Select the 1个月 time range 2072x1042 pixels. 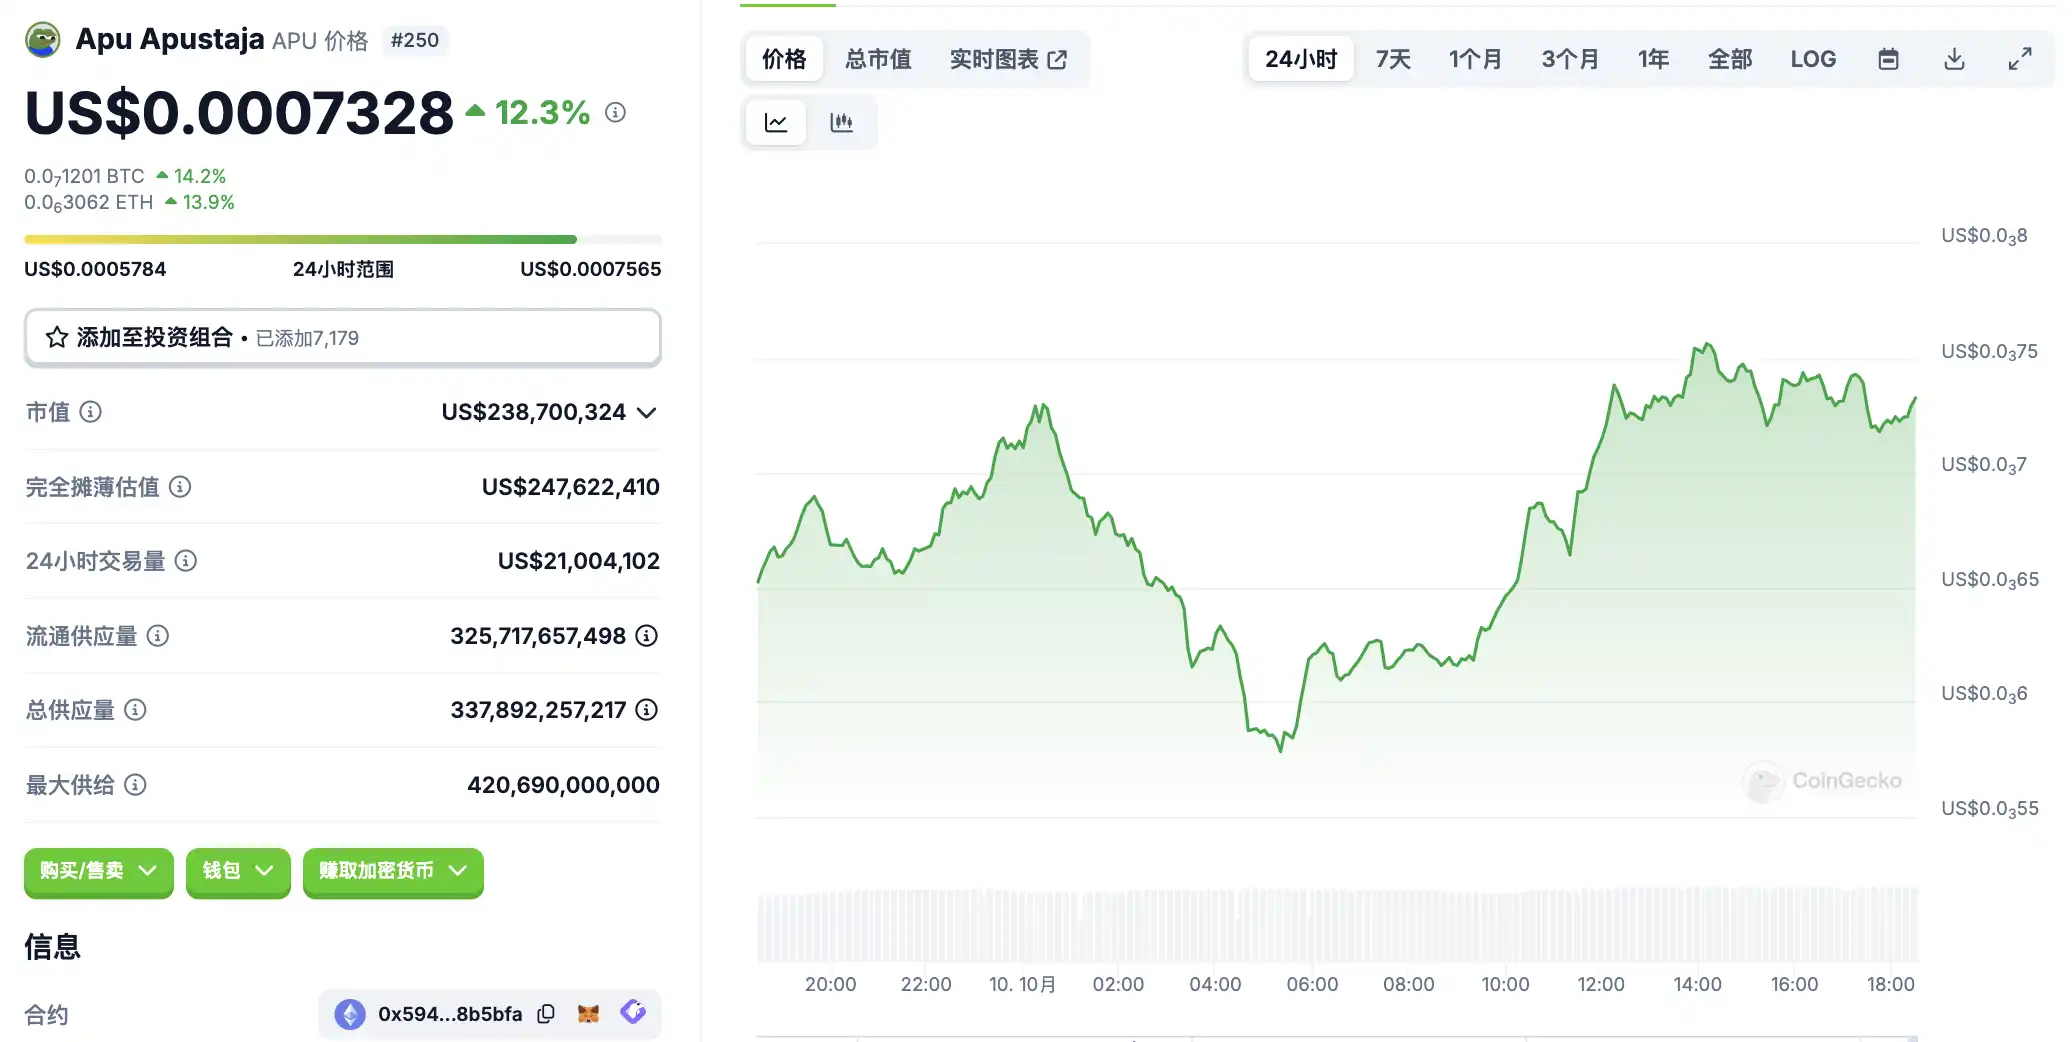coord(1475,59)
